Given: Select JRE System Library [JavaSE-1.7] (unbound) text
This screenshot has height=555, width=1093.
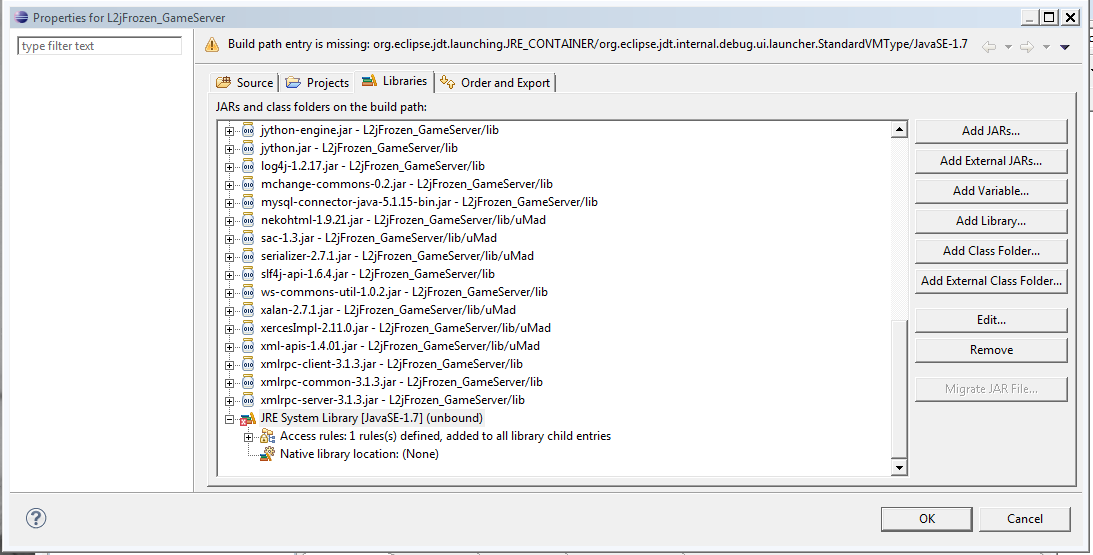Looking at the screenshot, I should click(372, 418).
